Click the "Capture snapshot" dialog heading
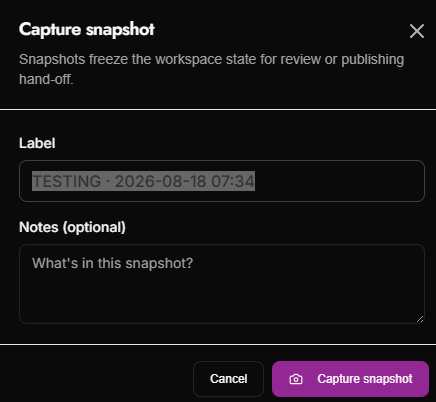 [x=87, y=30]
